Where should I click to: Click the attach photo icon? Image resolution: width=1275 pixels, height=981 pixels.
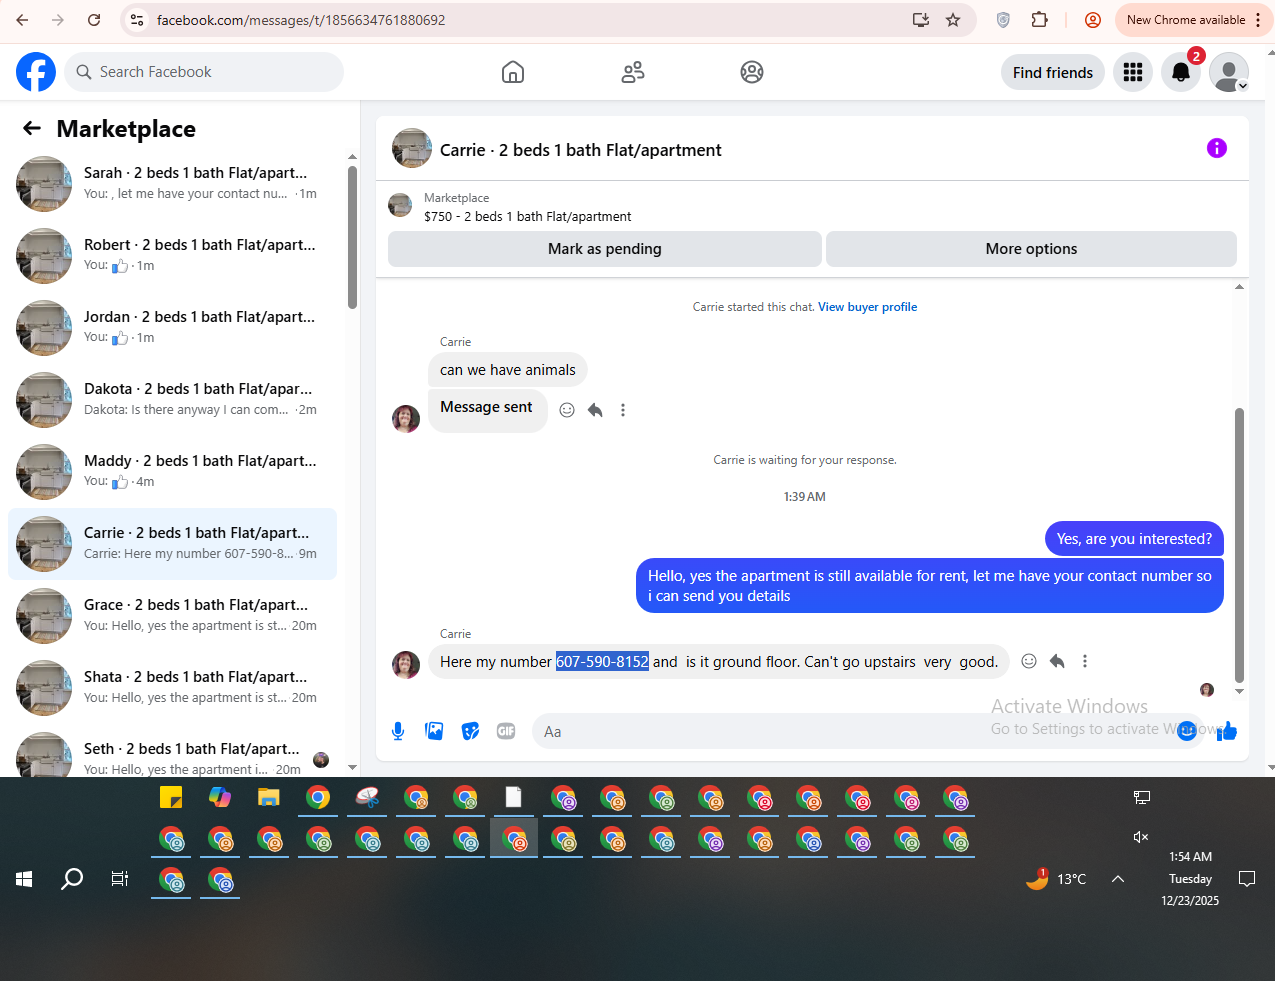(434, 731)
